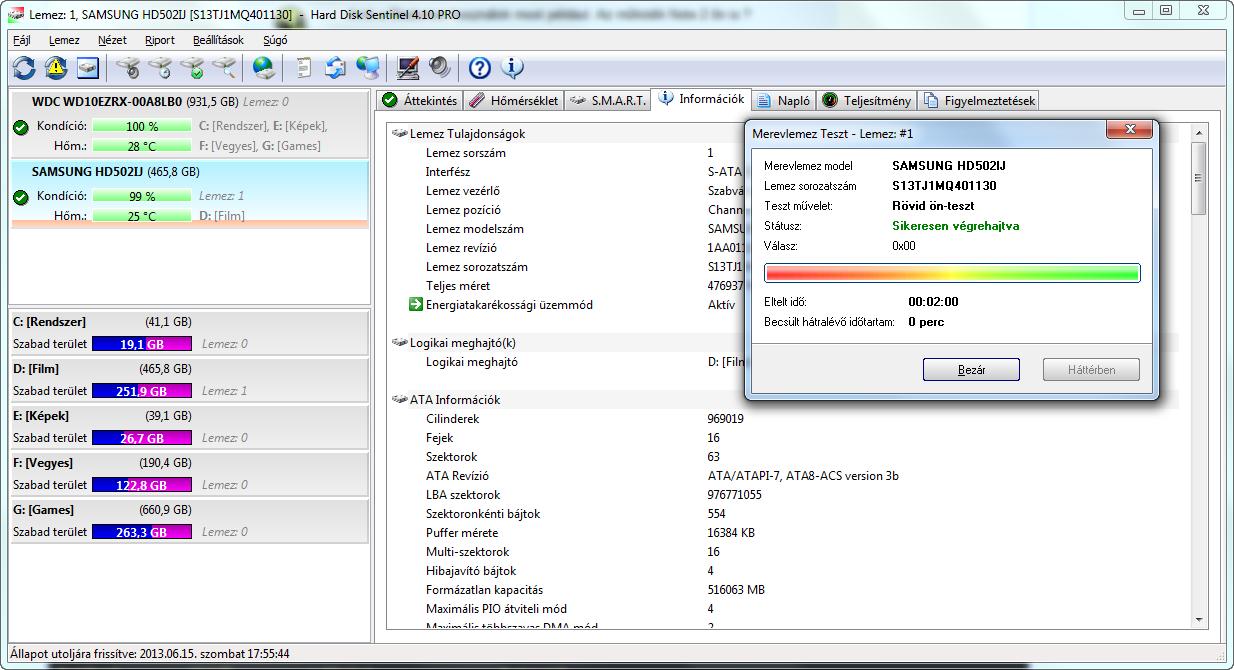Click the C: [Rendszer] free space bar

coord(141,344)
